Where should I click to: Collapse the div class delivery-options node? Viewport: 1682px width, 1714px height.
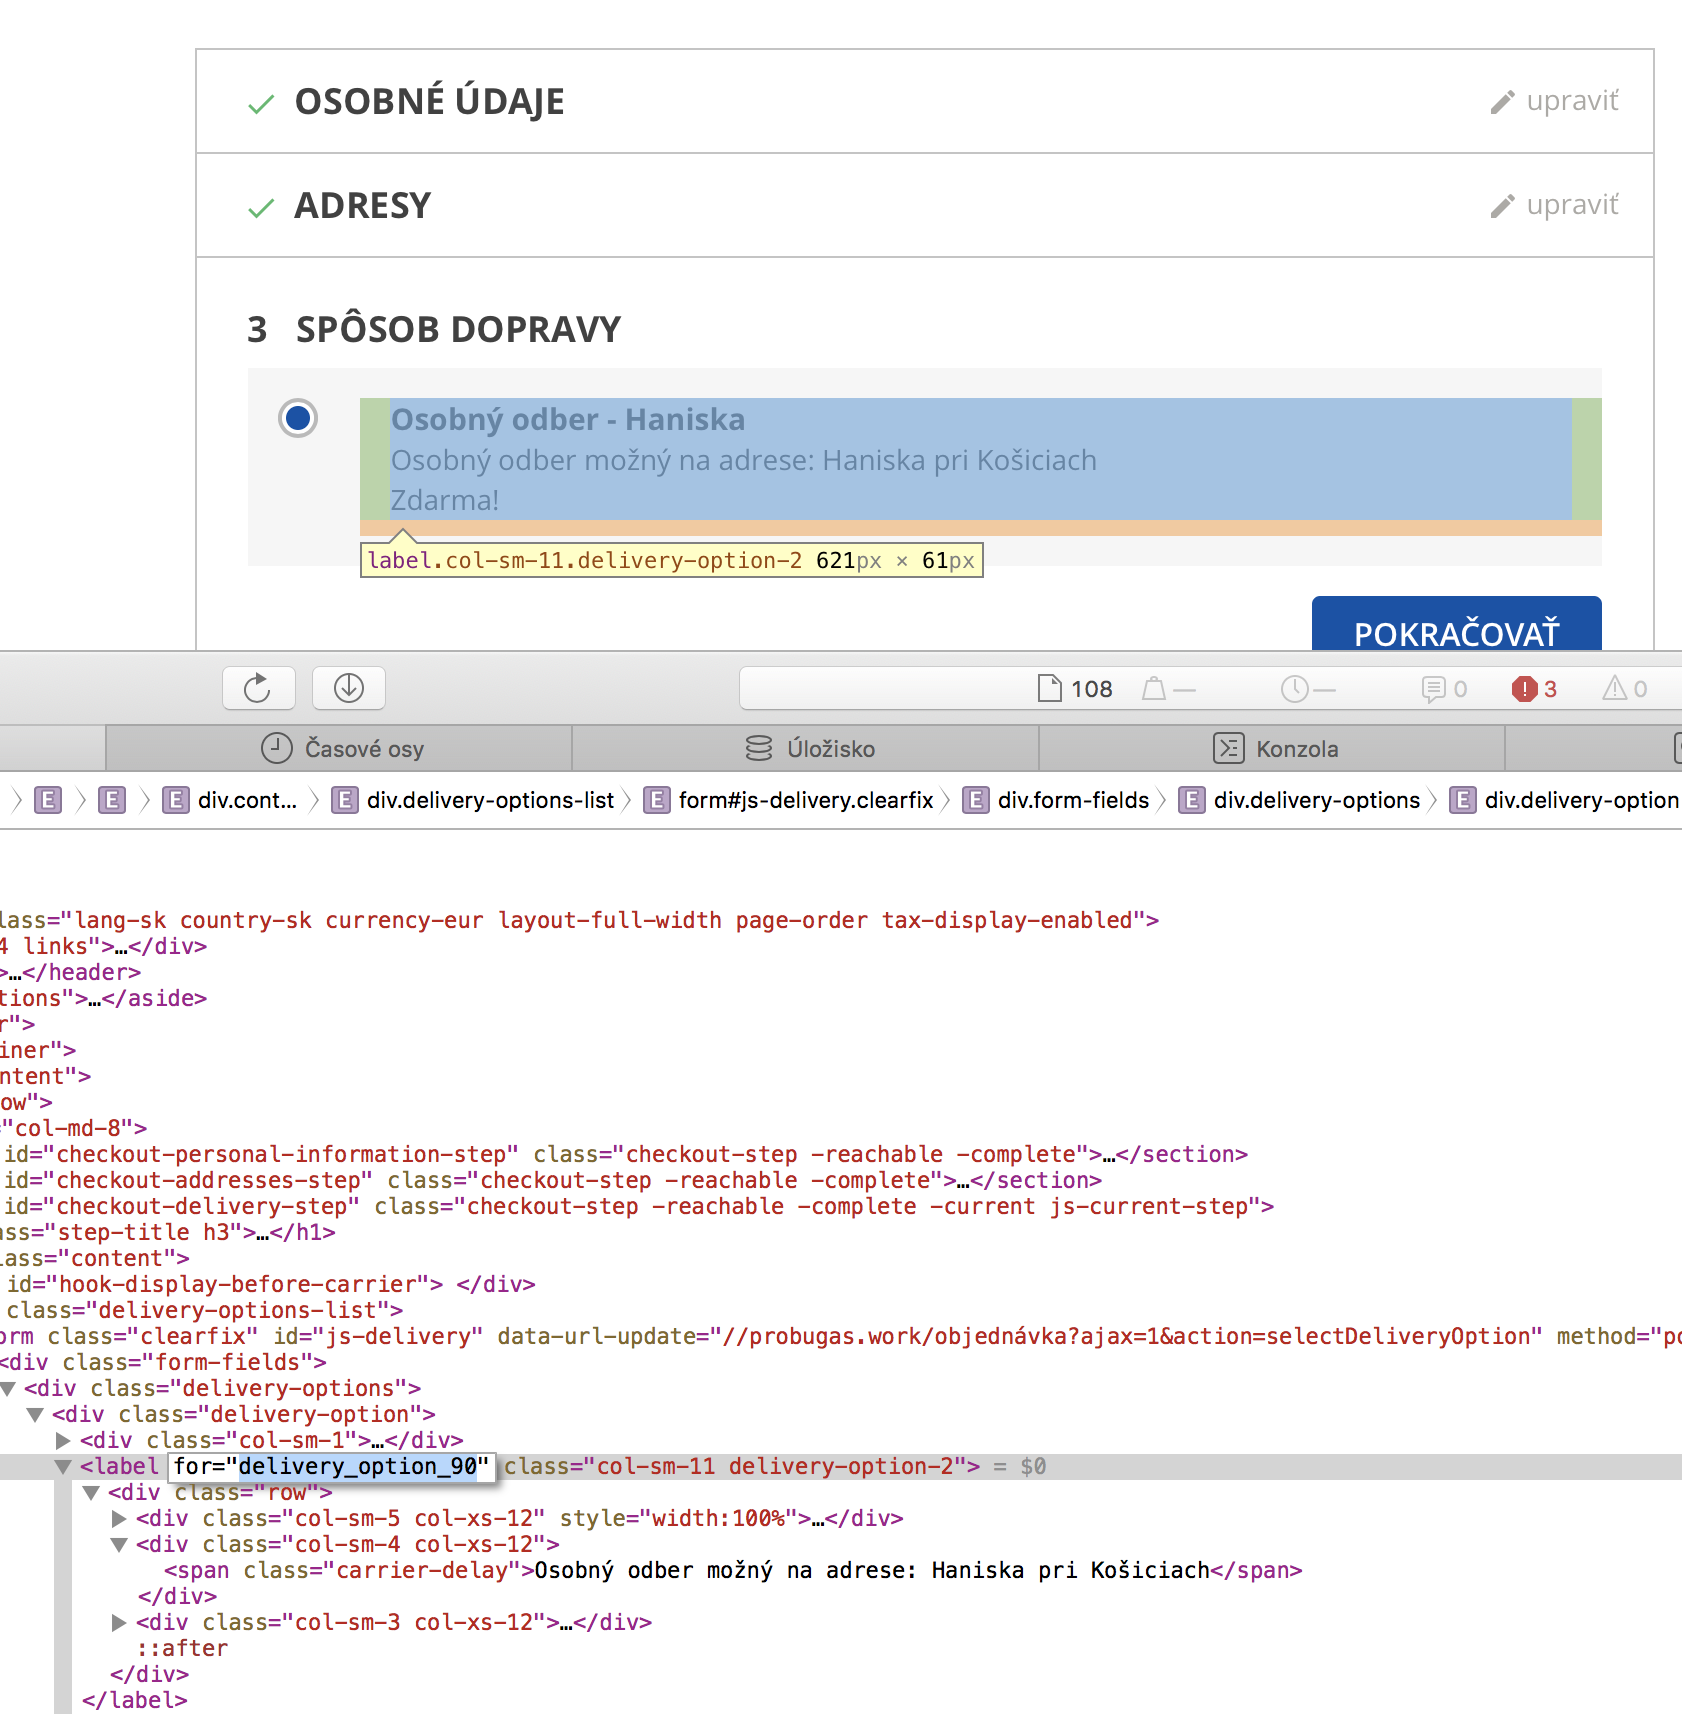pyautogui.click(x=8, y=1388)
